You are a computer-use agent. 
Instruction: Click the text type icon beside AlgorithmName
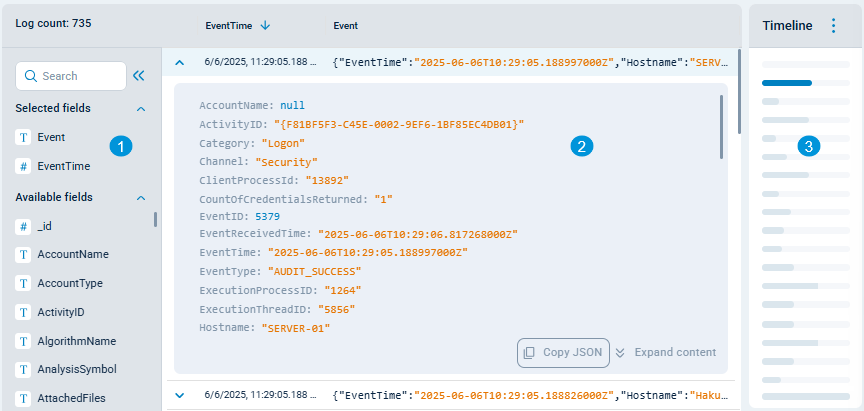point(23,341)
